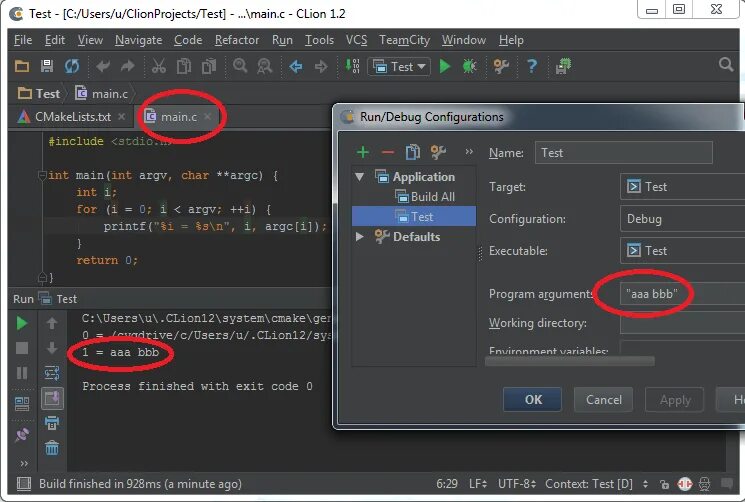
Task: Expand the Defaults tree node
Action: point(360,237)
